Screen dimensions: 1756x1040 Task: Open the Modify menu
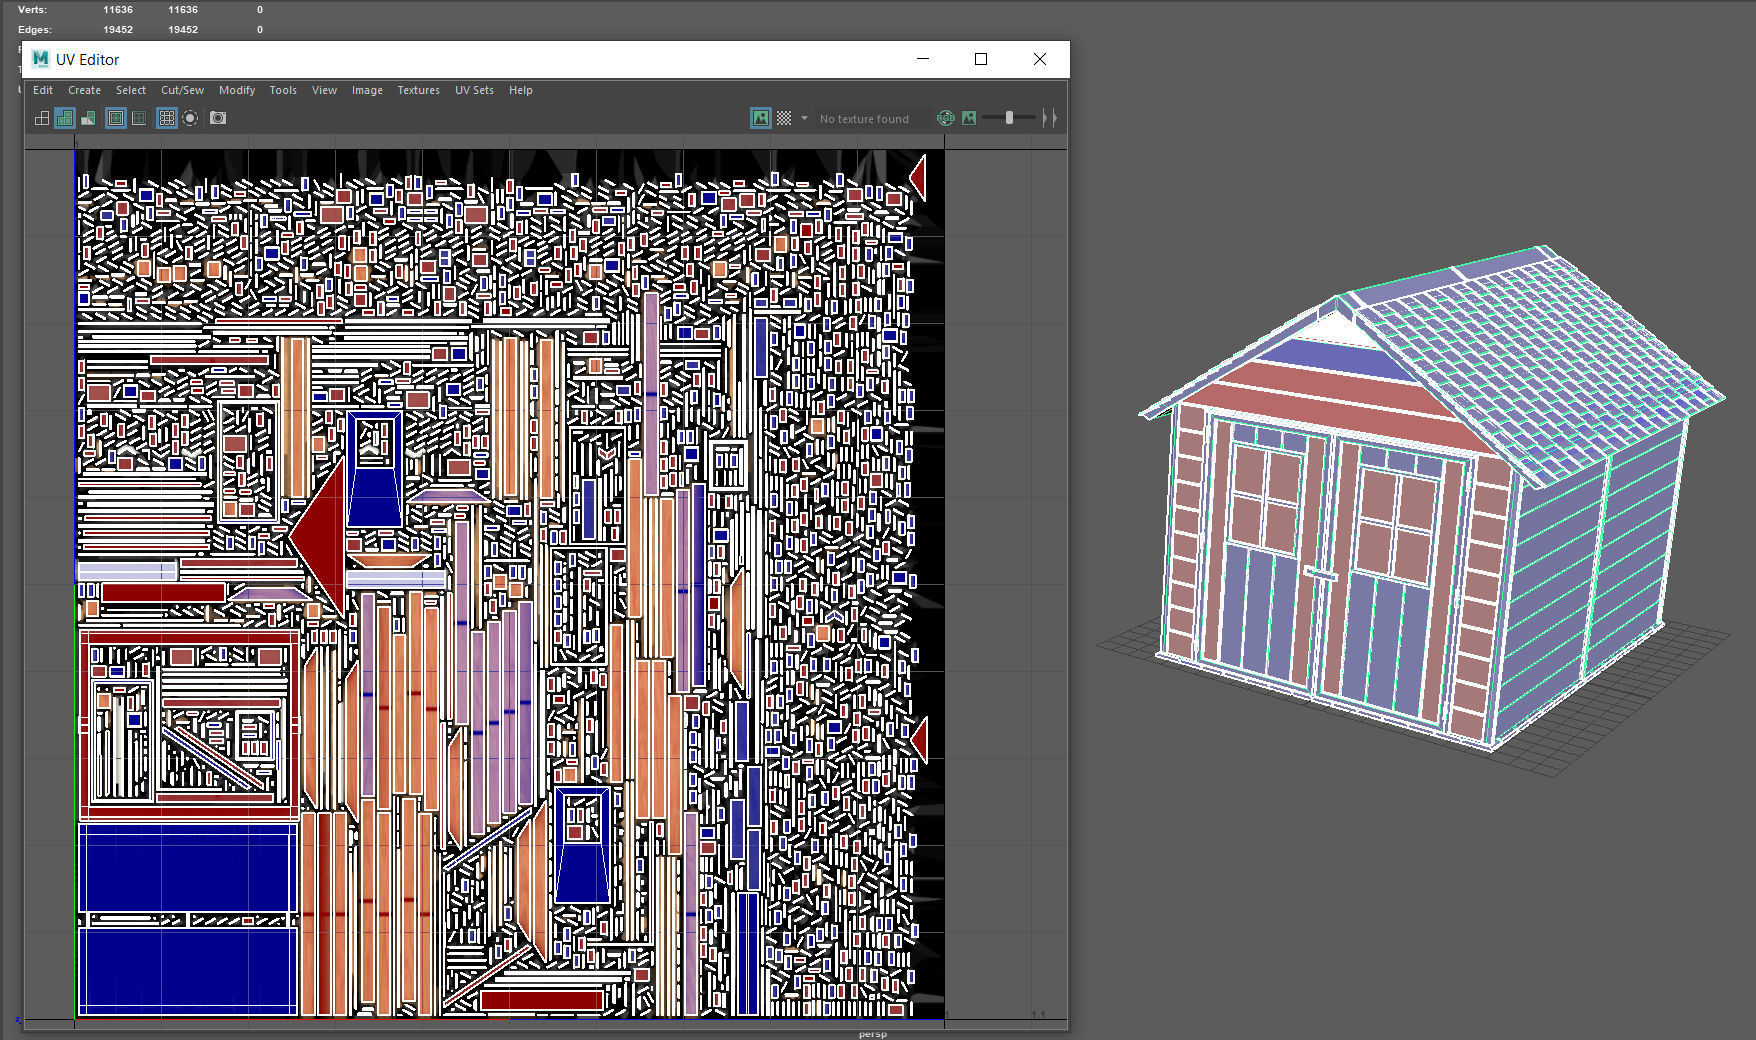pyautogui.click(x=237, y=90)
